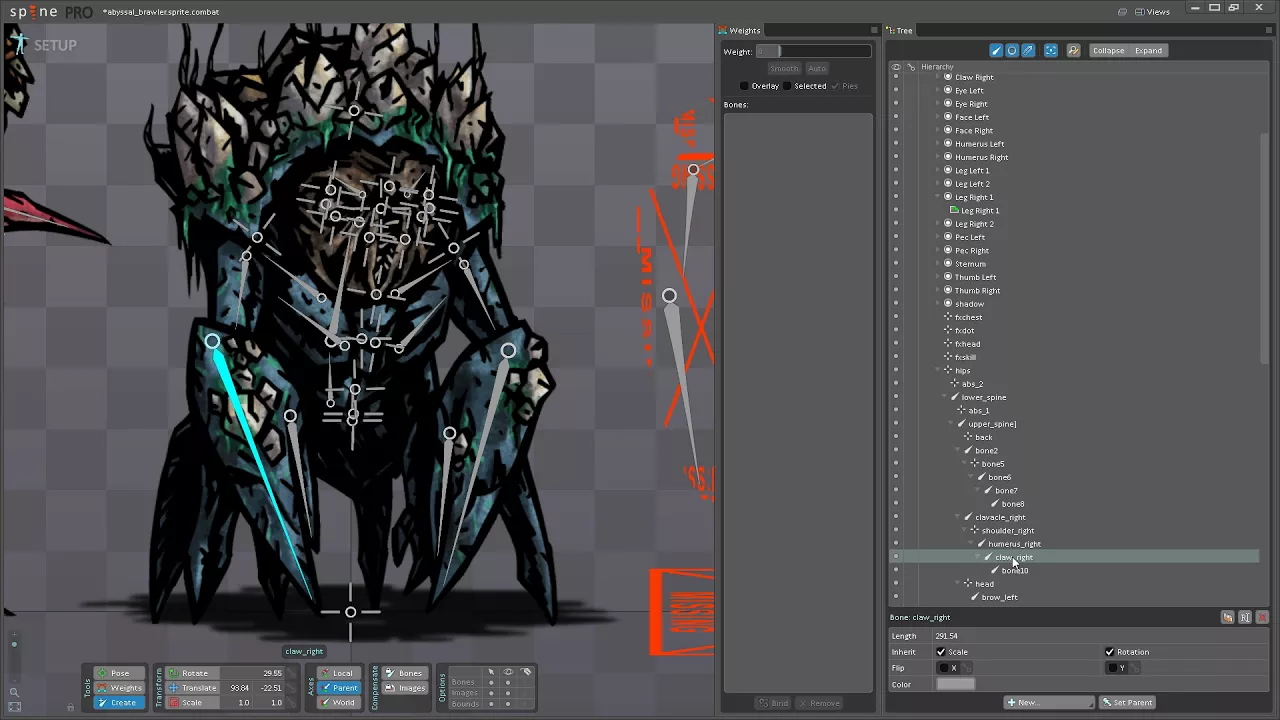The image size is (1280, 720).
Task: Click the Set Parent button
Action: (1127, 703)
